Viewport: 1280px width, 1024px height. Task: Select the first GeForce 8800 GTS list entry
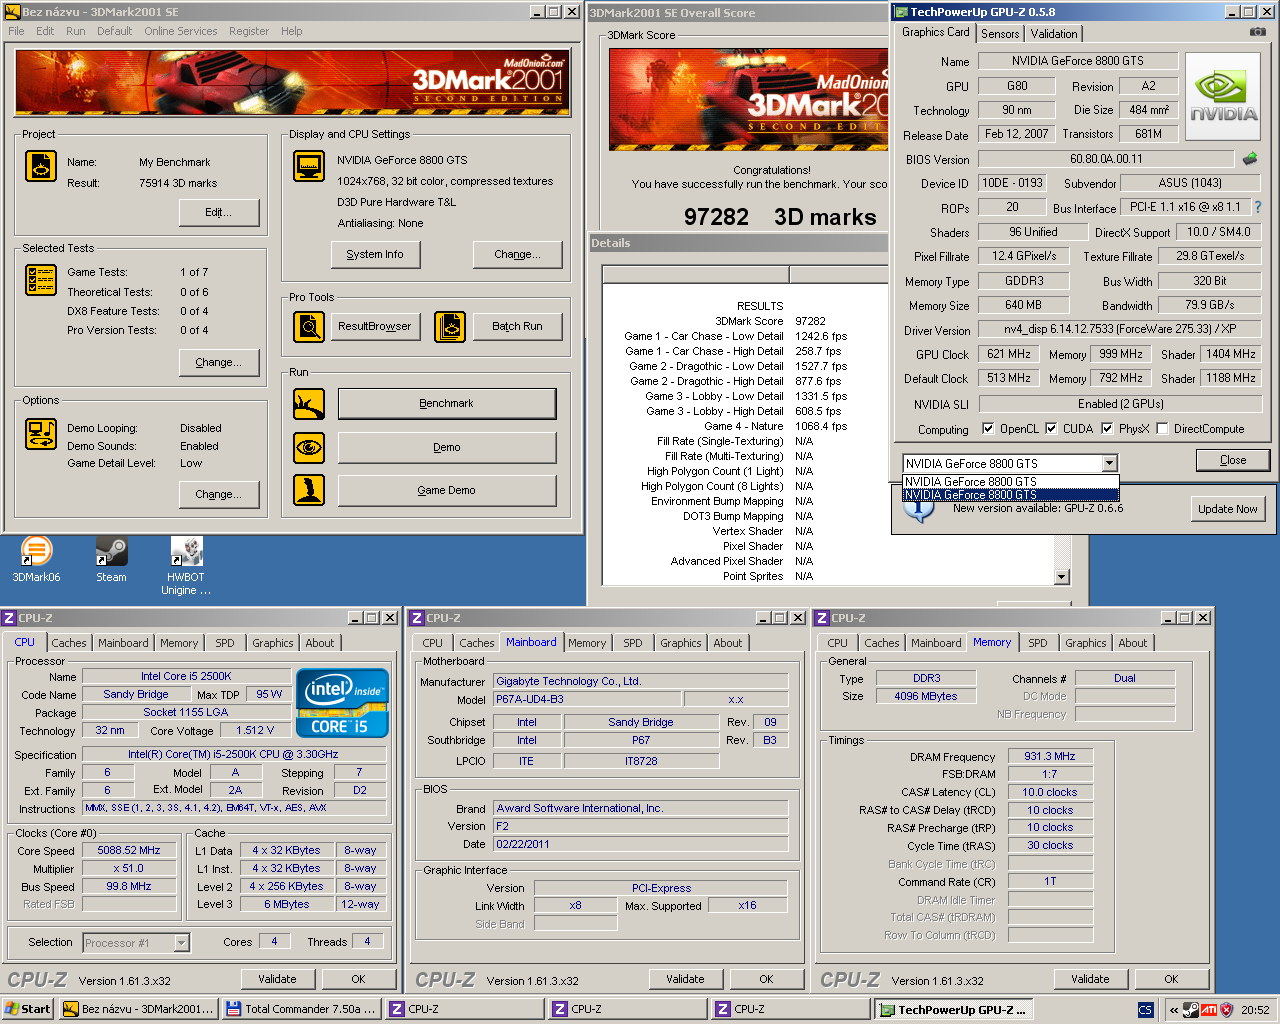[x=1011, y=482]
